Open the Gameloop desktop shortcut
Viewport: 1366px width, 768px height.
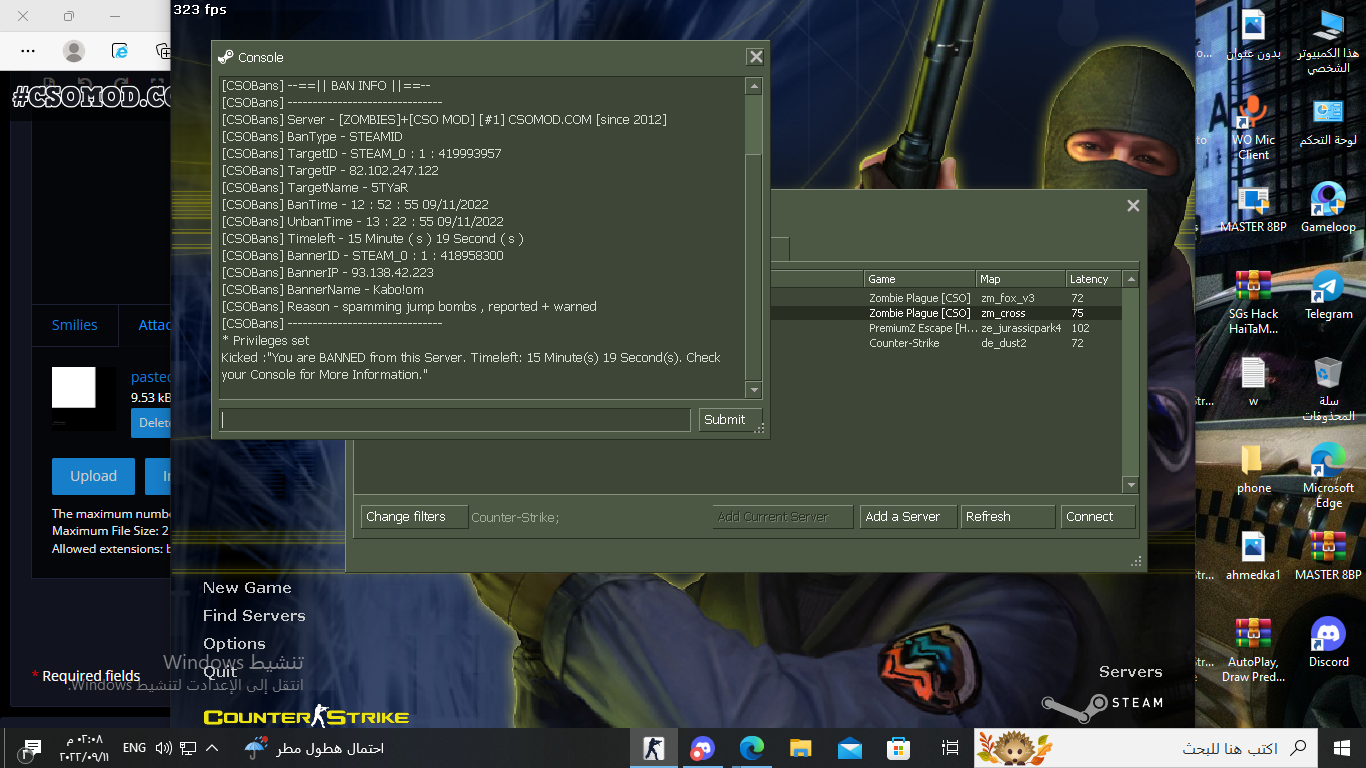coord(1328,208)
